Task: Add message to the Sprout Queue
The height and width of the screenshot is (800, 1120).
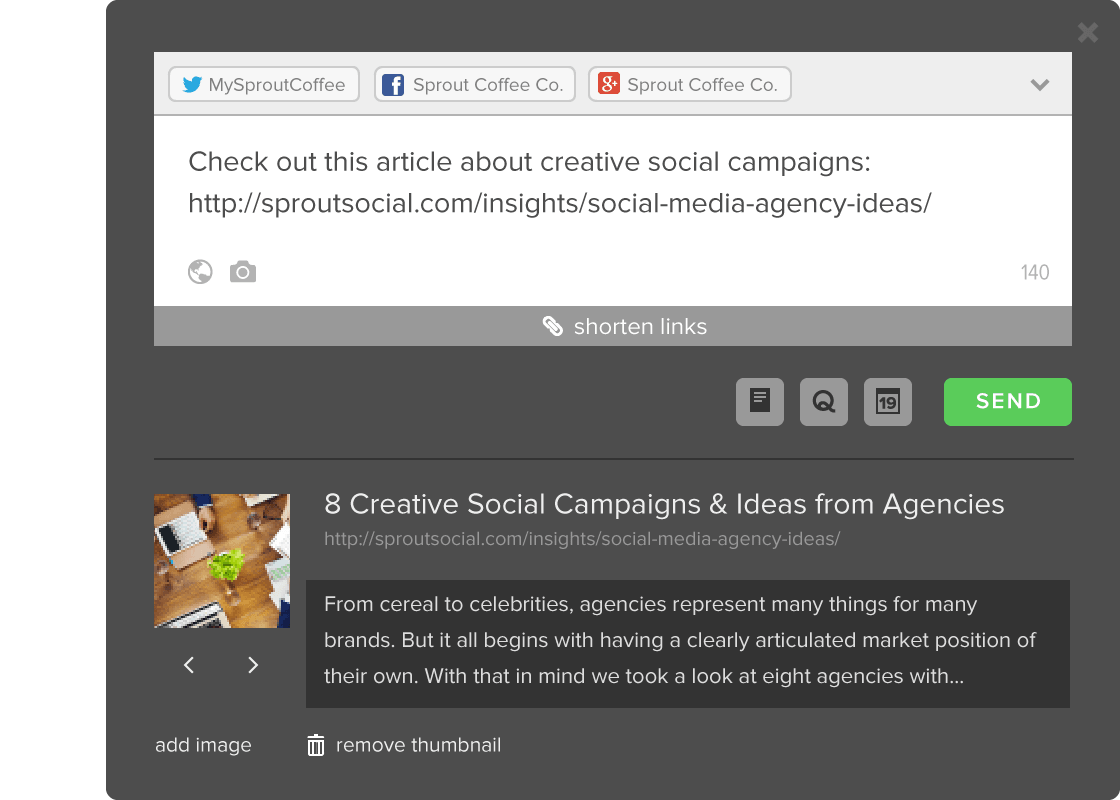Action: click(824, 401)
